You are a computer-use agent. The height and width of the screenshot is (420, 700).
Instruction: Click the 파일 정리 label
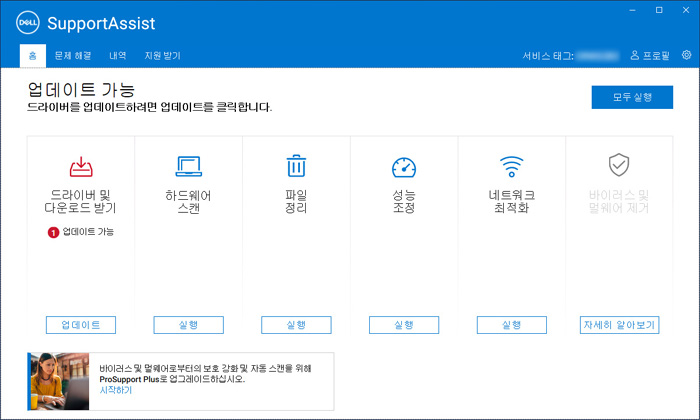coord(296,201)
